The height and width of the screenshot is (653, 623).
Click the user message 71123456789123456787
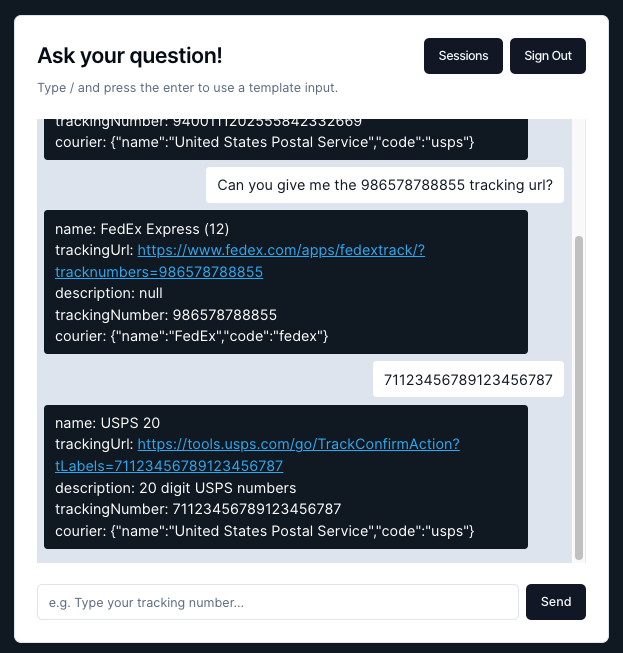point(468,380)
